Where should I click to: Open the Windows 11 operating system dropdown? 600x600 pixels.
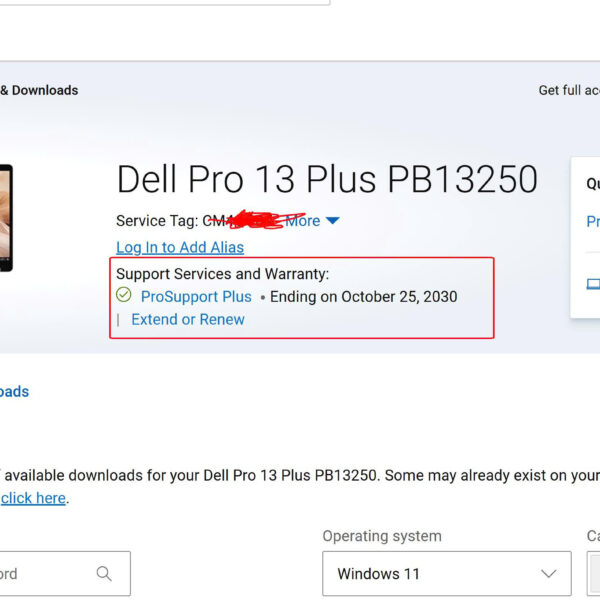(446, 574)
